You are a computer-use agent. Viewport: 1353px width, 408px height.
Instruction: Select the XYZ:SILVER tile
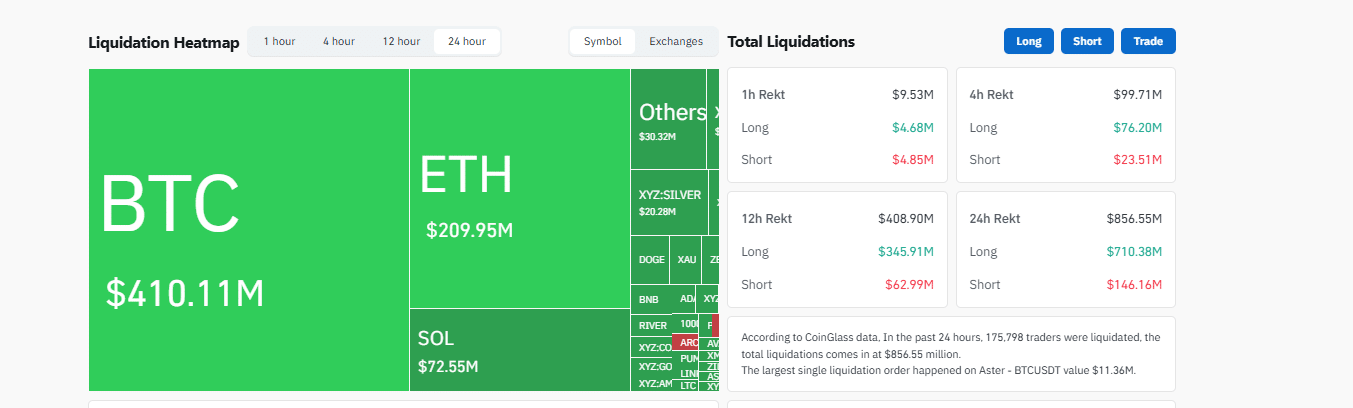[669, 202]
